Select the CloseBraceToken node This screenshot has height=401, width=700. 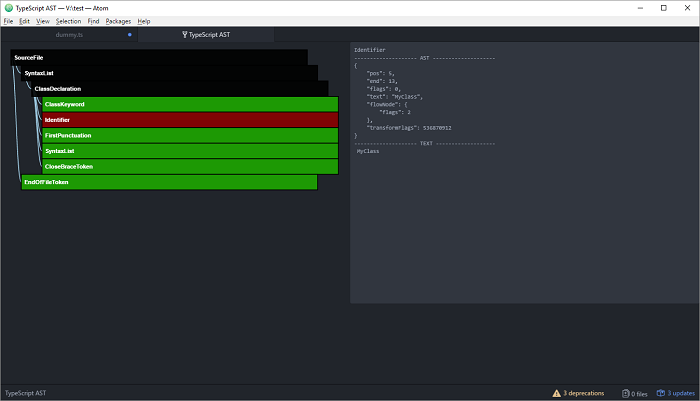pos(190,167)
